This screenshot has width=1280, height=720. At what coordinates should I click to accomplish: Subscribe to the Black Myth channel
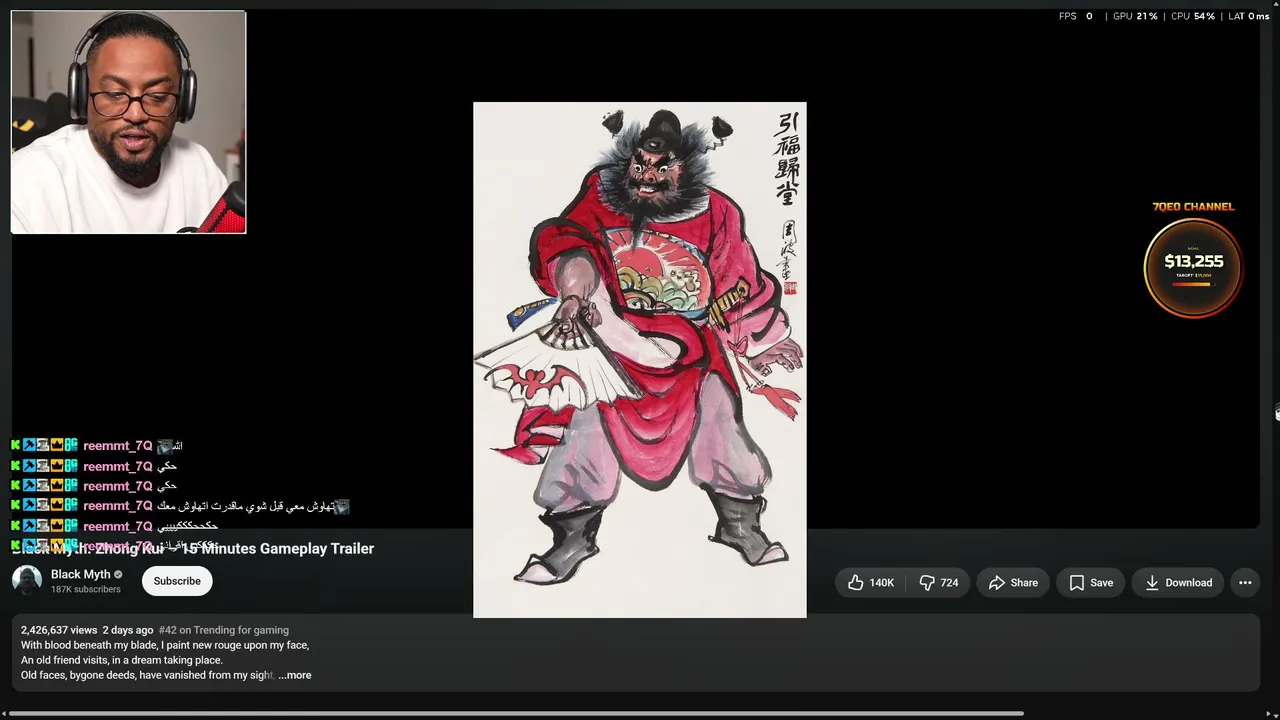(177, 581)
